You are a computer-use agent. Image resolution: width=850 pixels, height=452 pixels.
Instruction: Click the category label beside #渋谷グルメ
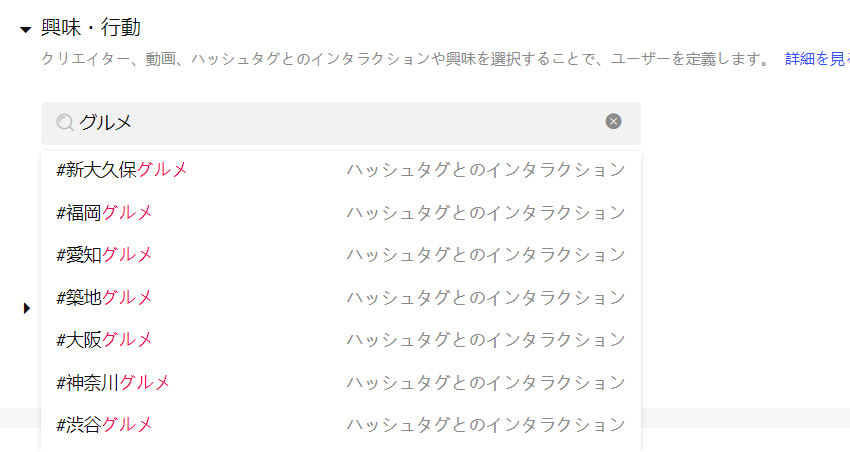pyautogui.click(x=486, y=424)
